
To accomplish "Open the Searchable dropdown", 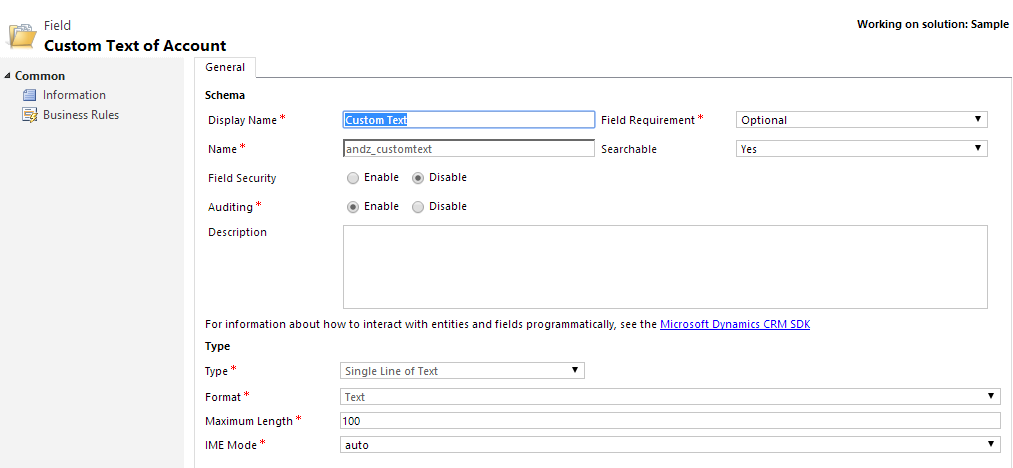I will click(861, 149).
